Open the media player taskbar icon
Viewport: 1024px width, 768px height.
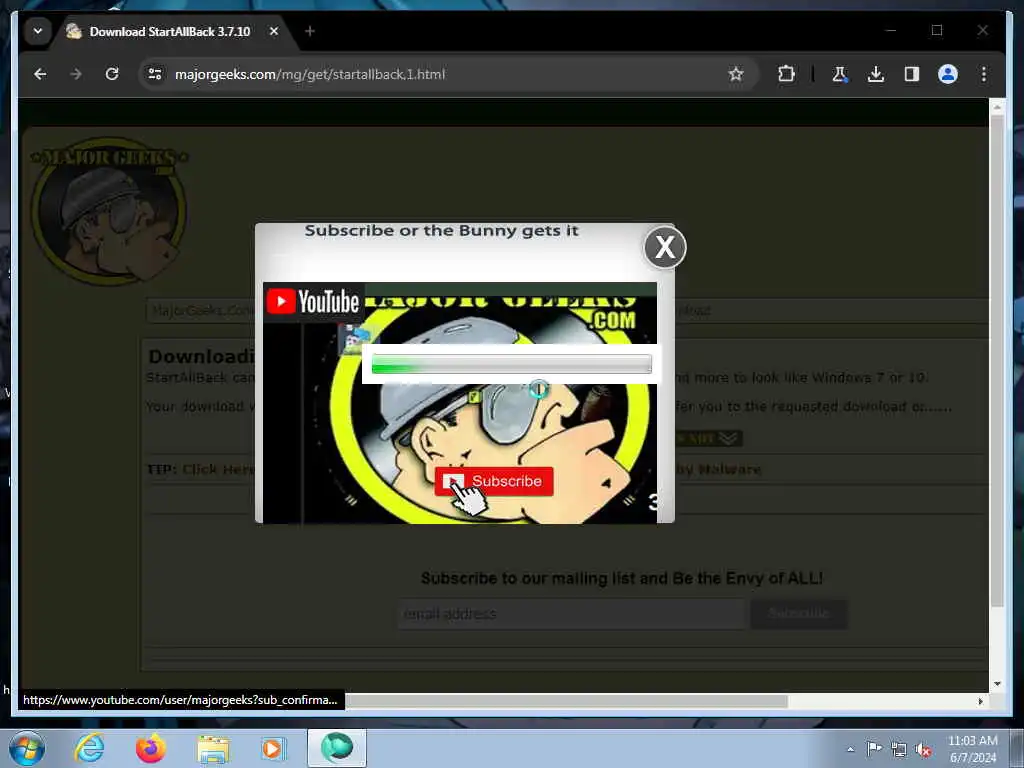[x=273, y=748]
